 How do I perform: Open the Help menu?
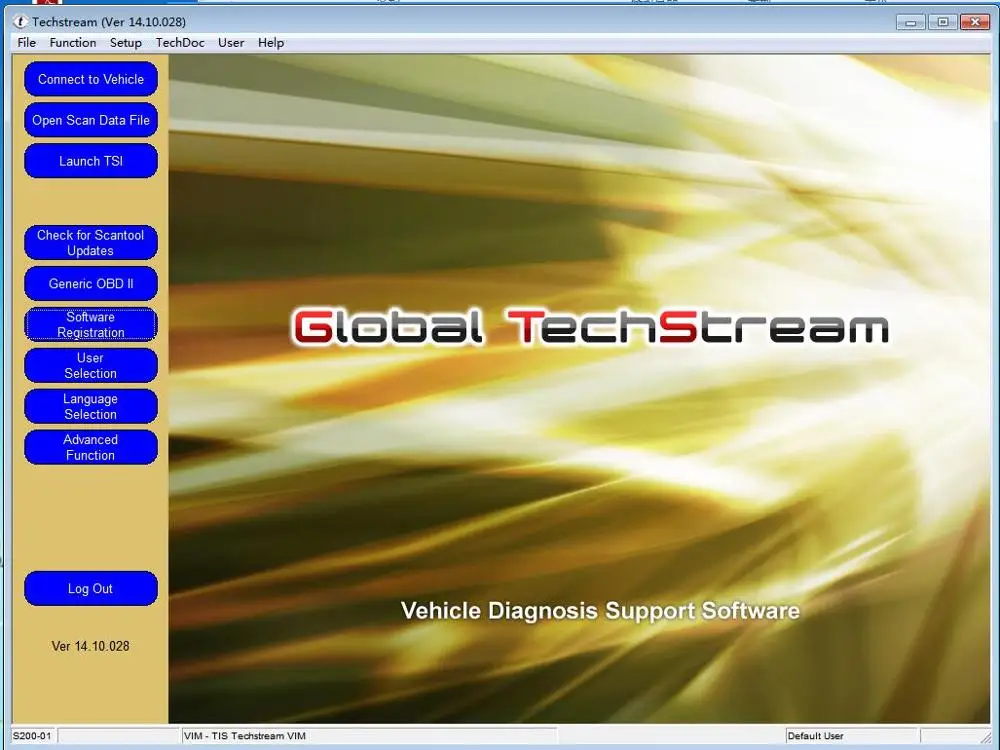pyautogui.click(x=270, y=42)
